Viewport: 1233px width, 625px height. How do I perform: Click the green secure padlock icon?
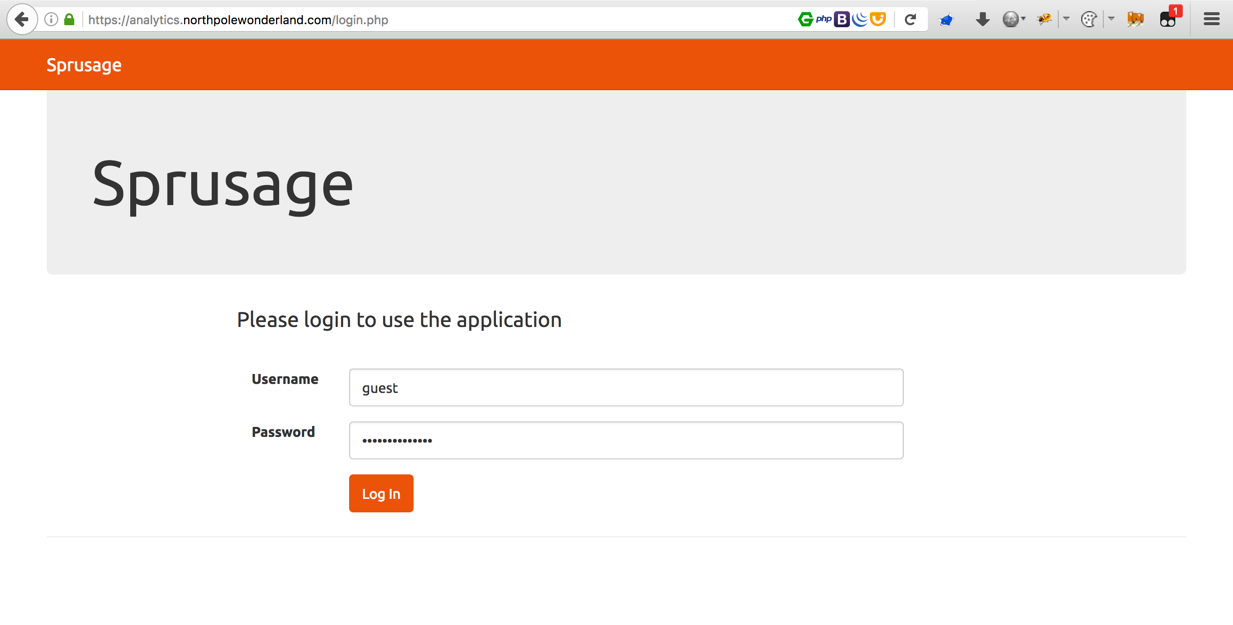tap(69, 19)
